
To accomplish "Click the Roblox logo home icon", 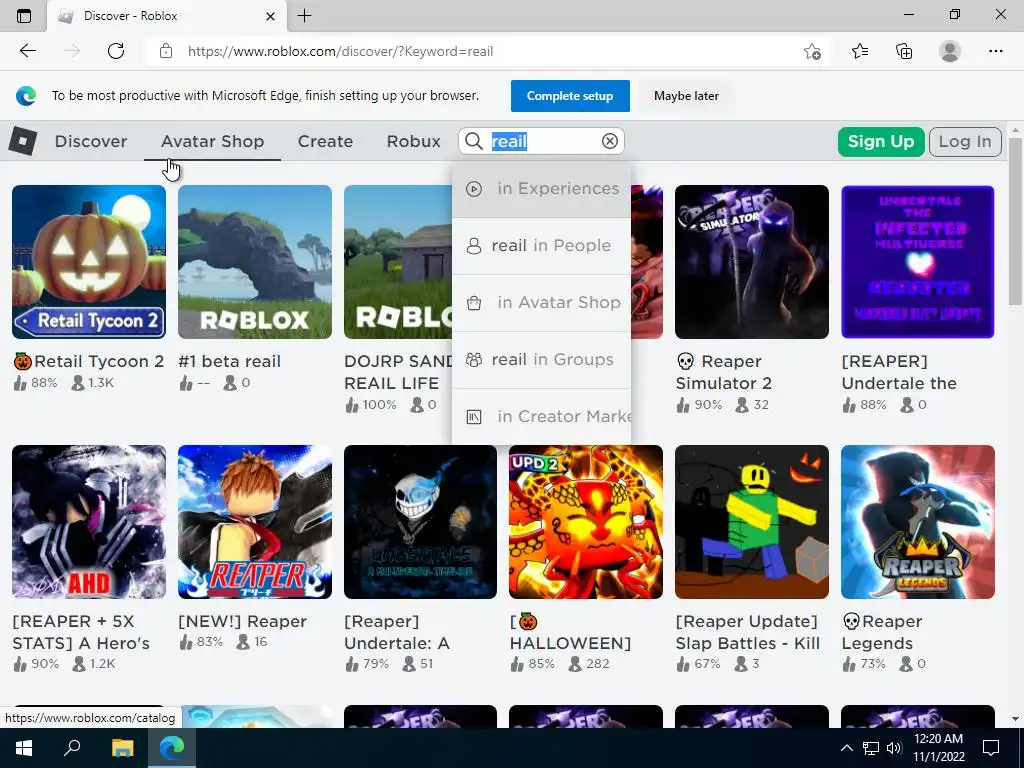I will tap(23, 141).
